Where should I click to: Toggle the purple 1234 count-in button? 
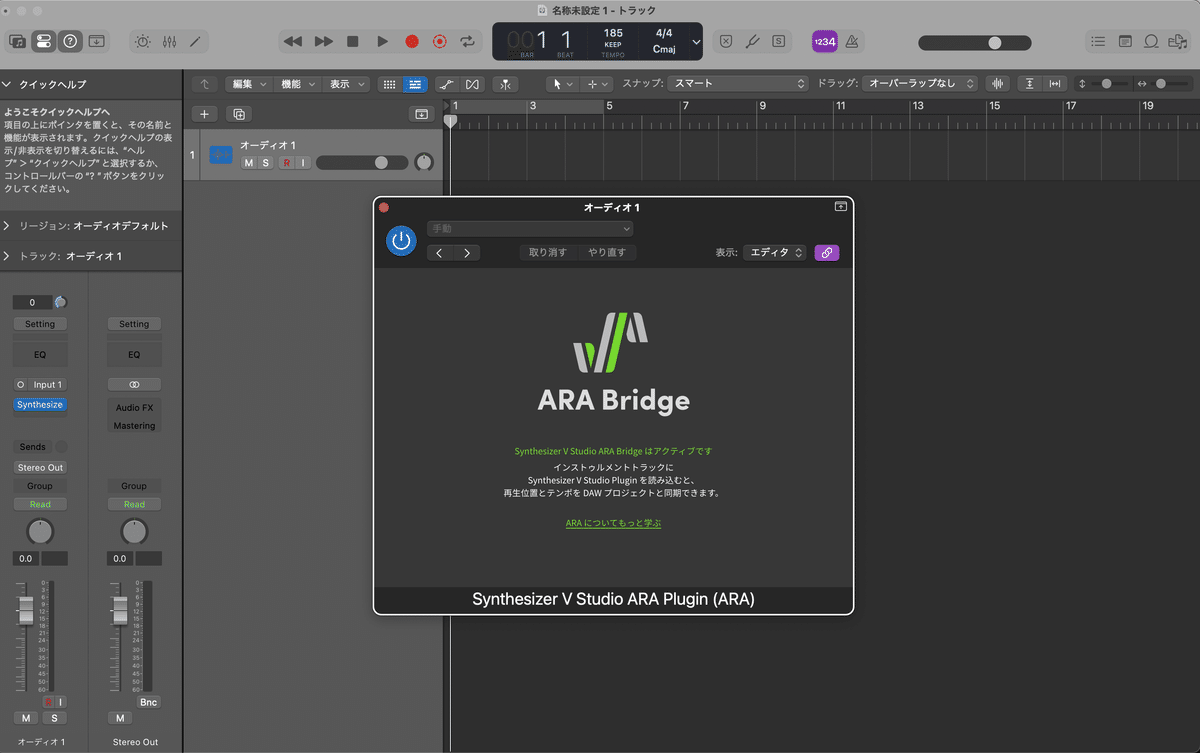(x=824, y=41)
